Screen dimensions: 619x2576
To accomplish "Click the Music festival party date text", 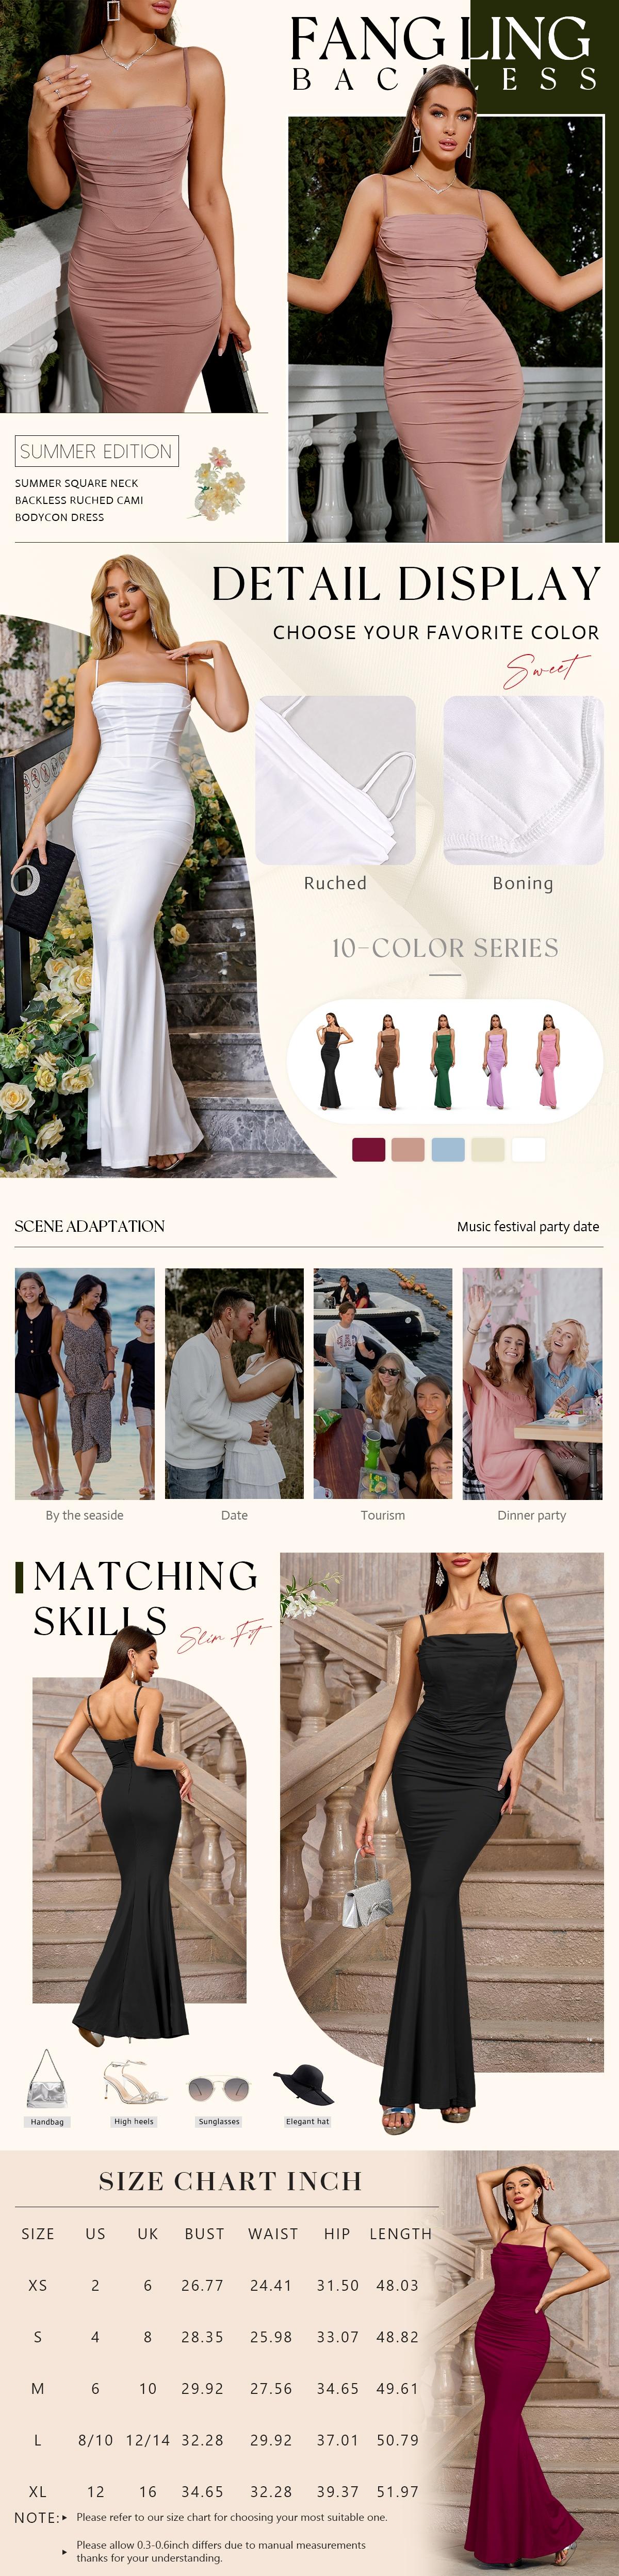I will (528, 1226).
